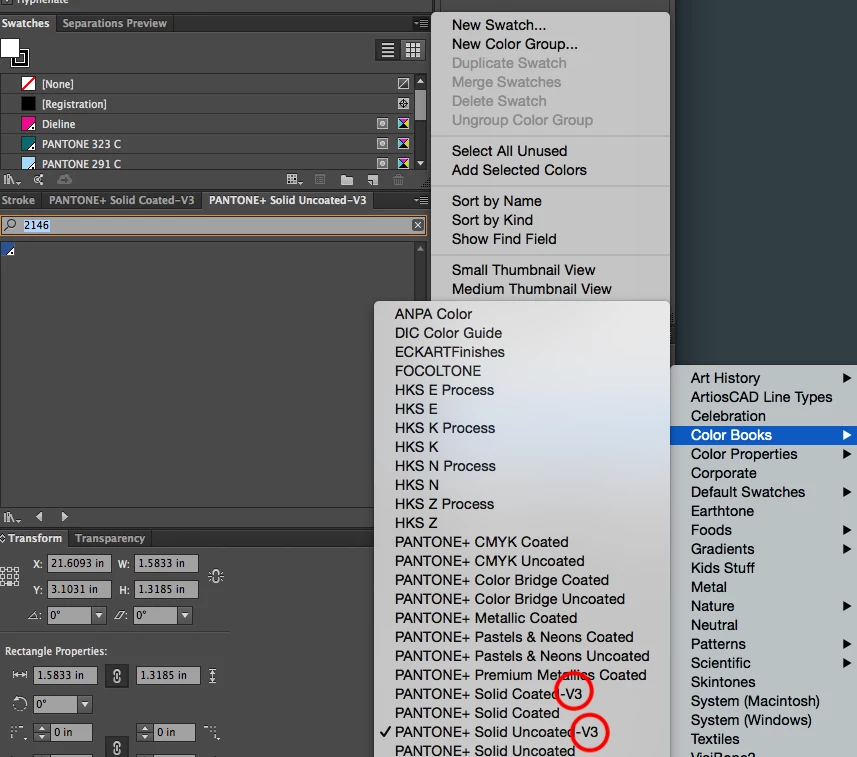Expand the shear angle dropdown
The image size is (857, 757).
(x=185, y=615)
